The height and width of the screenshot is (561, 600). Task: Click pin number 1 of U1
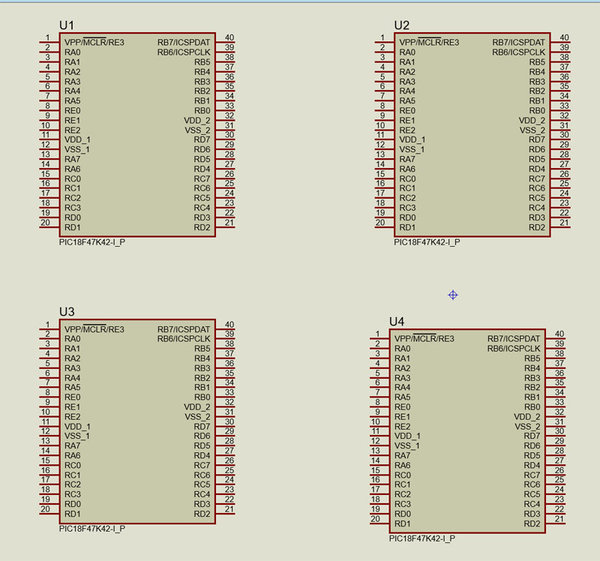click(x=47, y=38)
